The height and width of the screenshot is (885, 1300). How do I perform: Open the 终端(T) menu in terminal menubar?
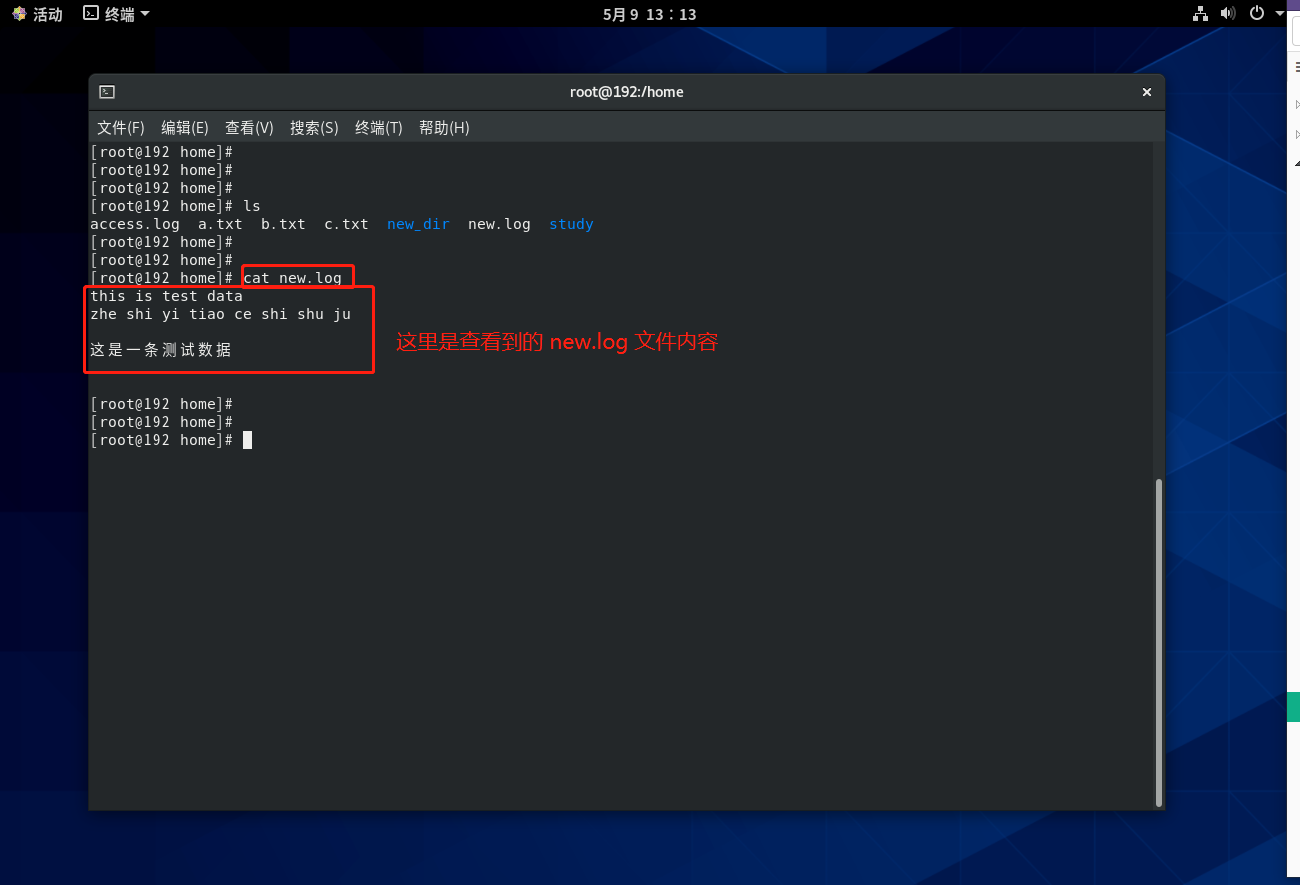378,128
